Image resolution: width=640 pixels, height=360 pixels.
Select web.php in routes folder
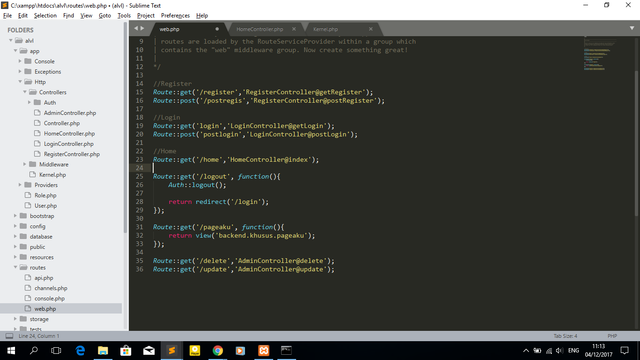[45, 309]
